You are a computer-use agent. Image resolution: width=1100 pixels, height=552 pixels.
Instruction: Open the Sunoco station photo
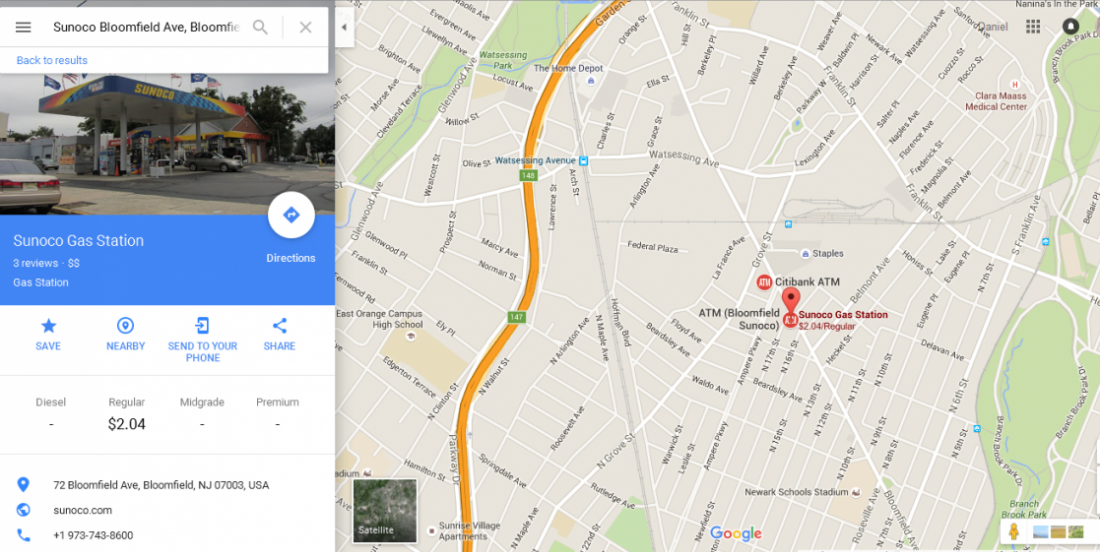[x=167, y=144]
